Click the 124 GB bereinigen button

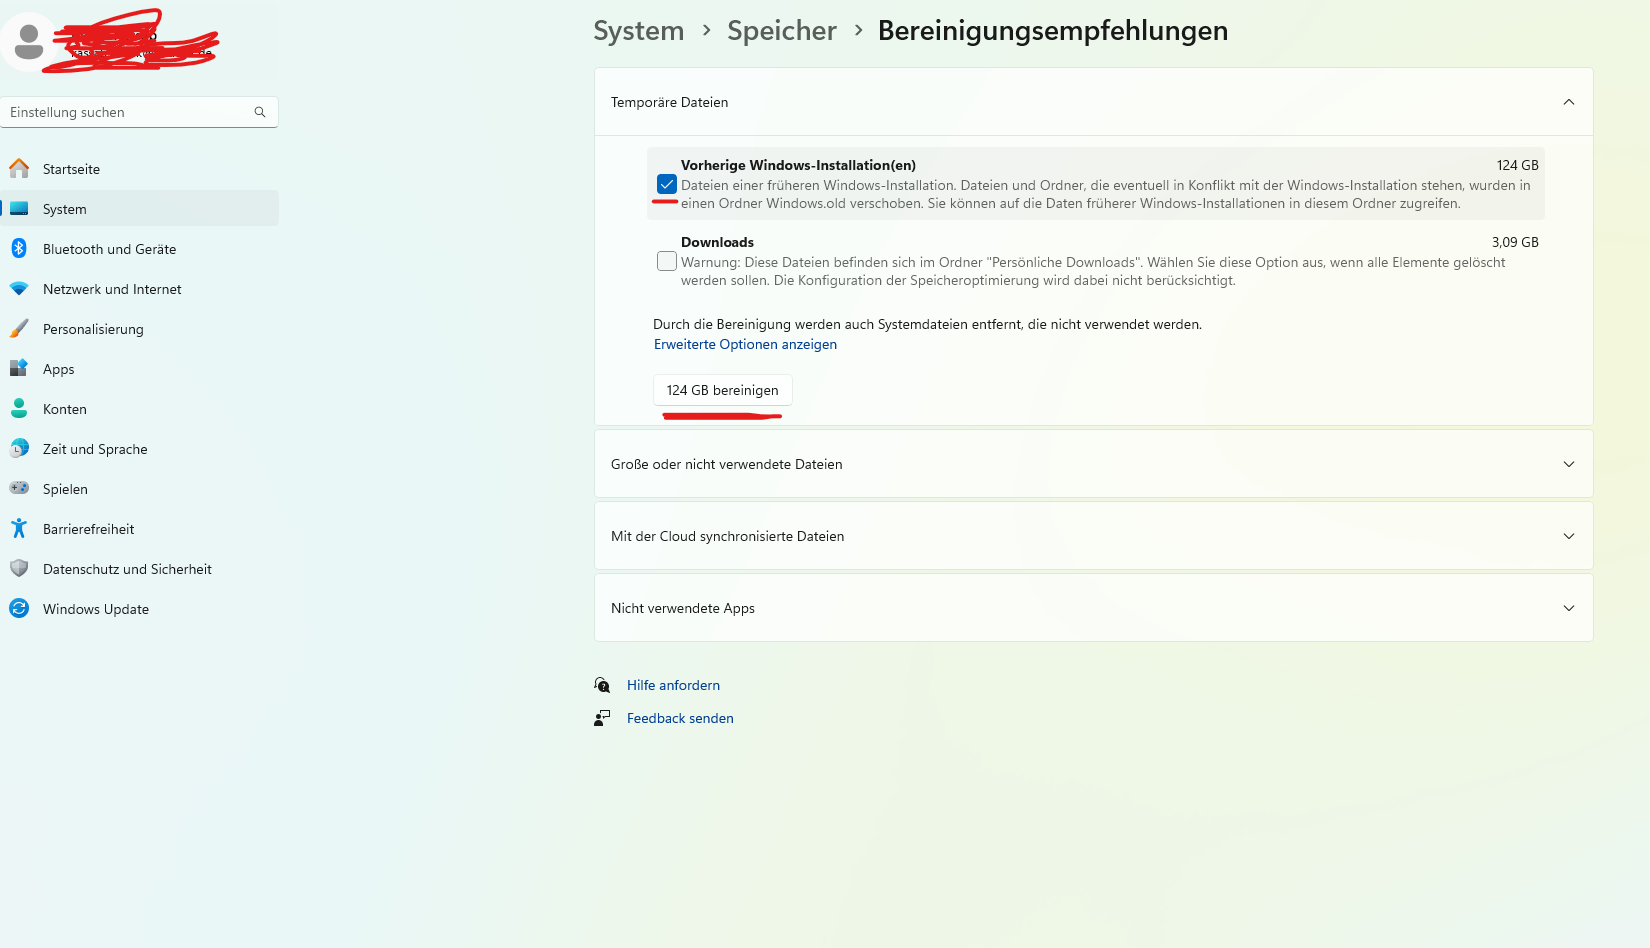(723, 390)
